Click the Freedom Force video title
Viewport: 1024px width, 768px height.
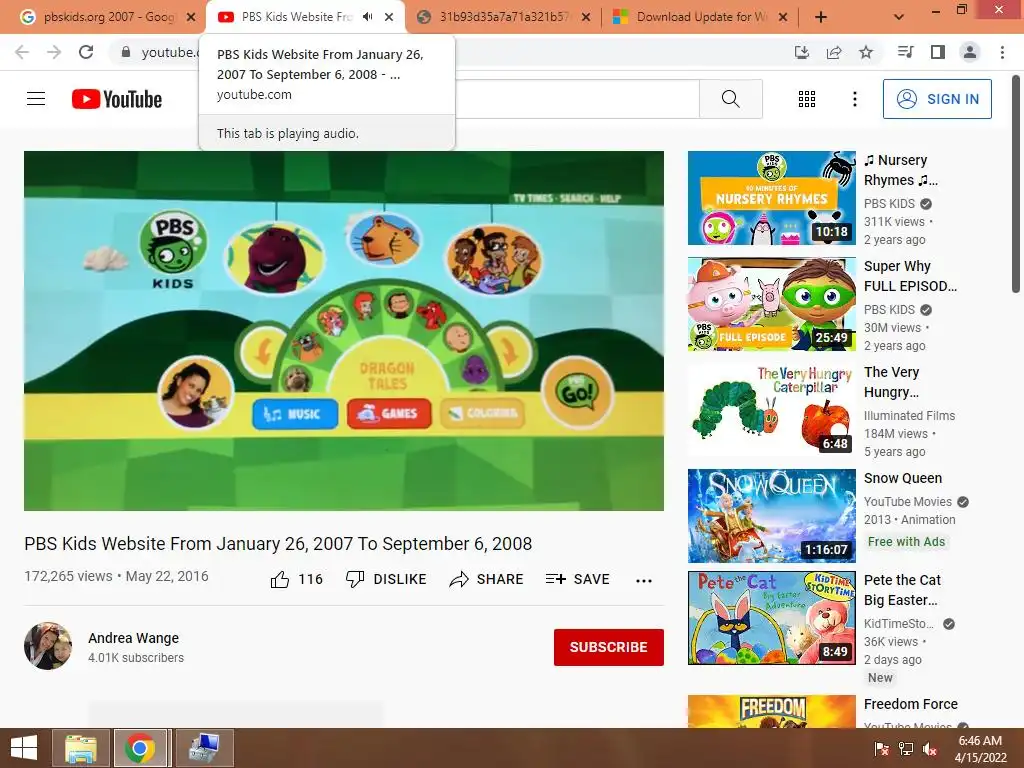point(910,704)
